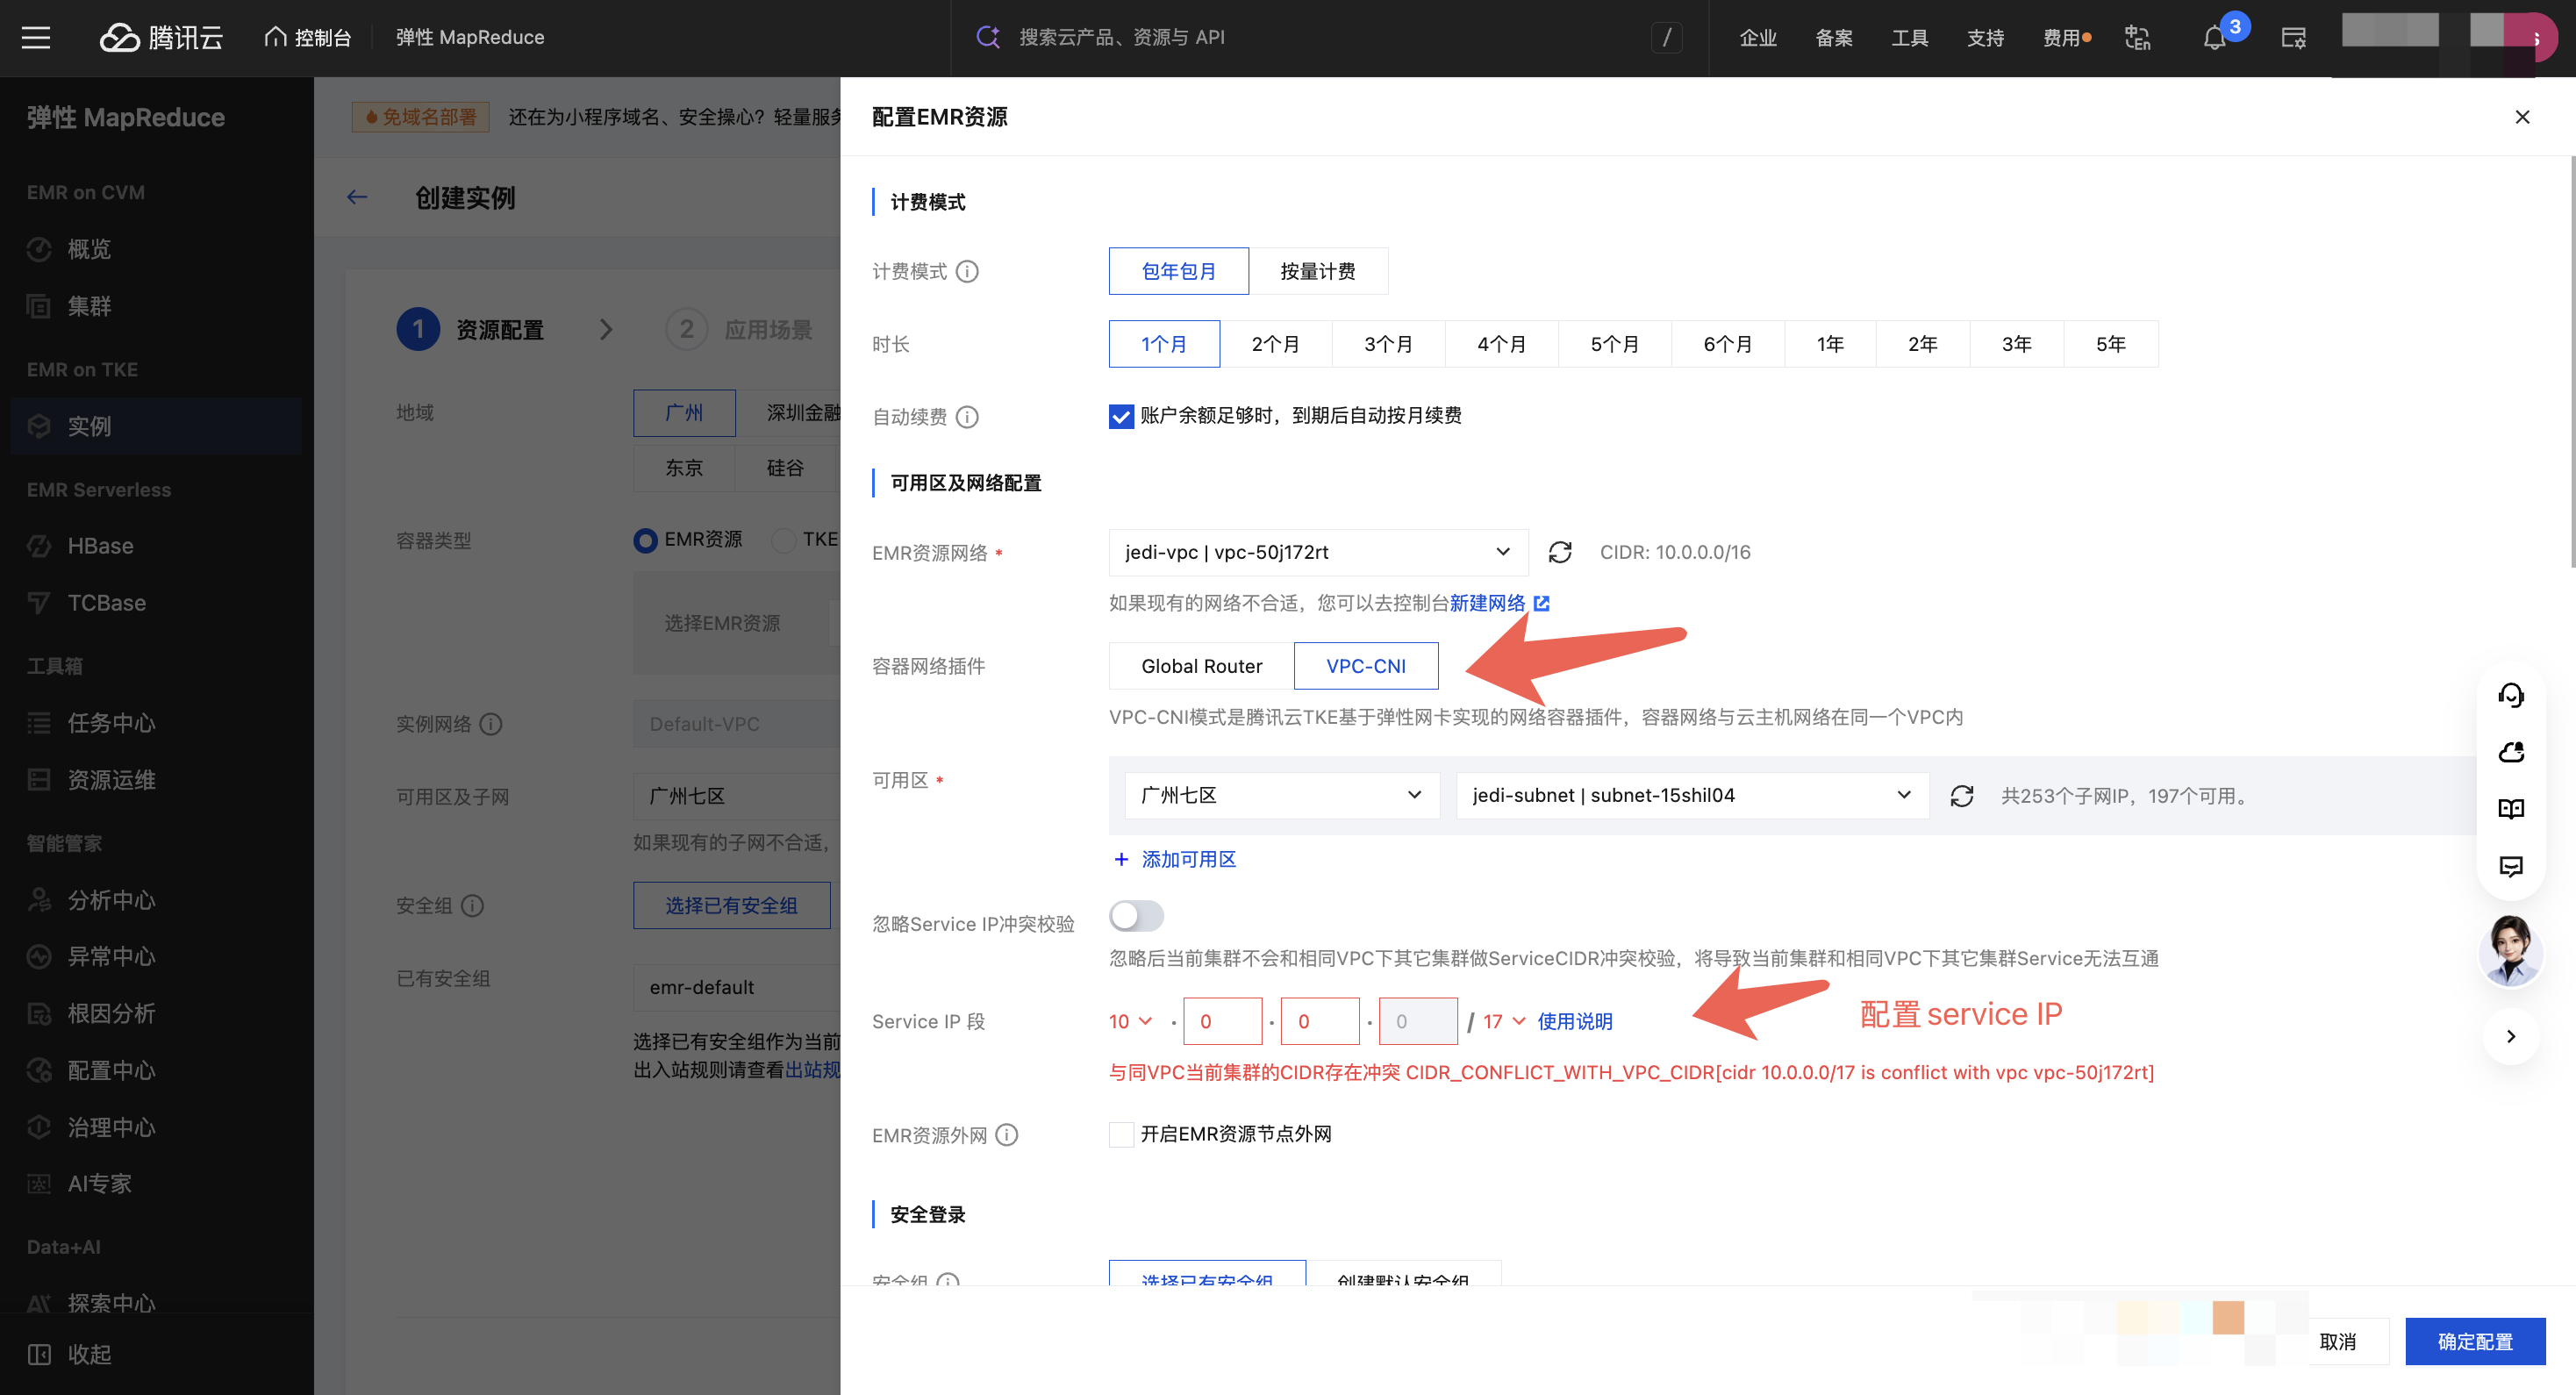Refresh the subnet list
The width and height of the screenshot is (2576, 1395).
[1962, 796]
